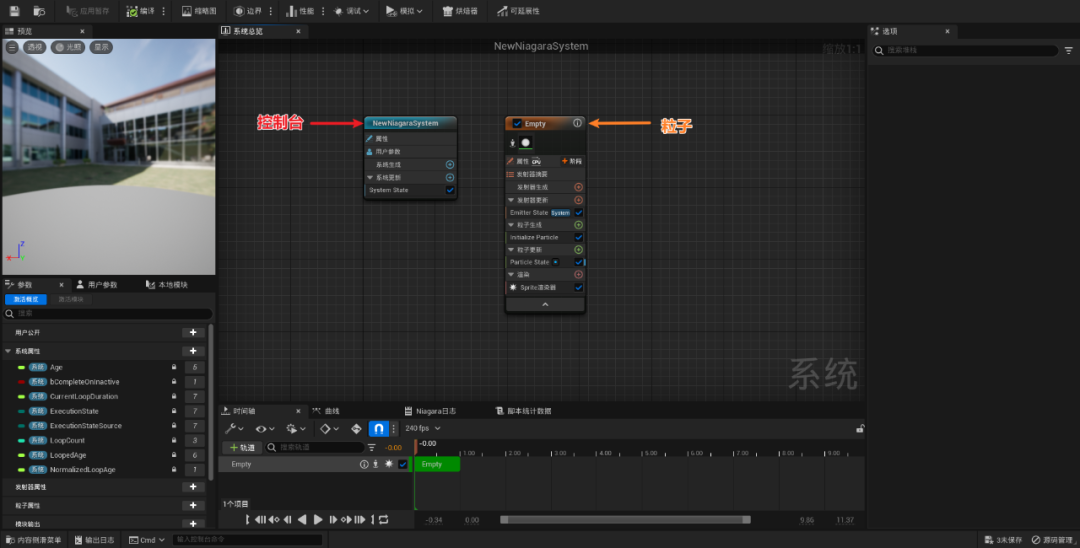Open the 性能 performance tool
The width and height of the screenshot is (1080, 548).
[300, 11]
